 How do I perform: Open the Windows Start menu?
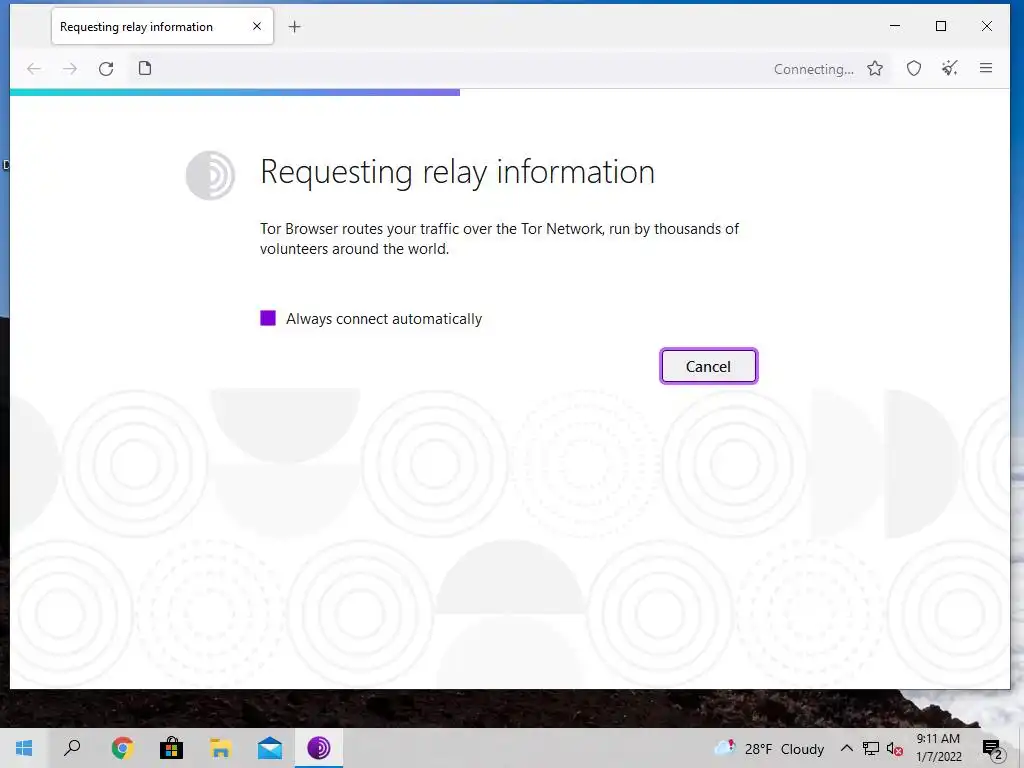point(24,748)
